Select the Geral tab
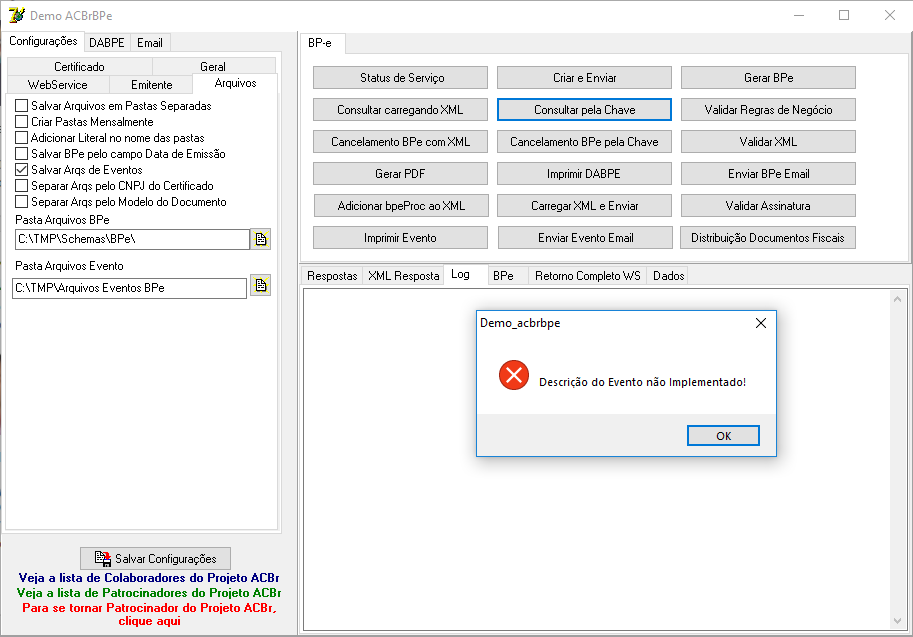 pos(213,66)
